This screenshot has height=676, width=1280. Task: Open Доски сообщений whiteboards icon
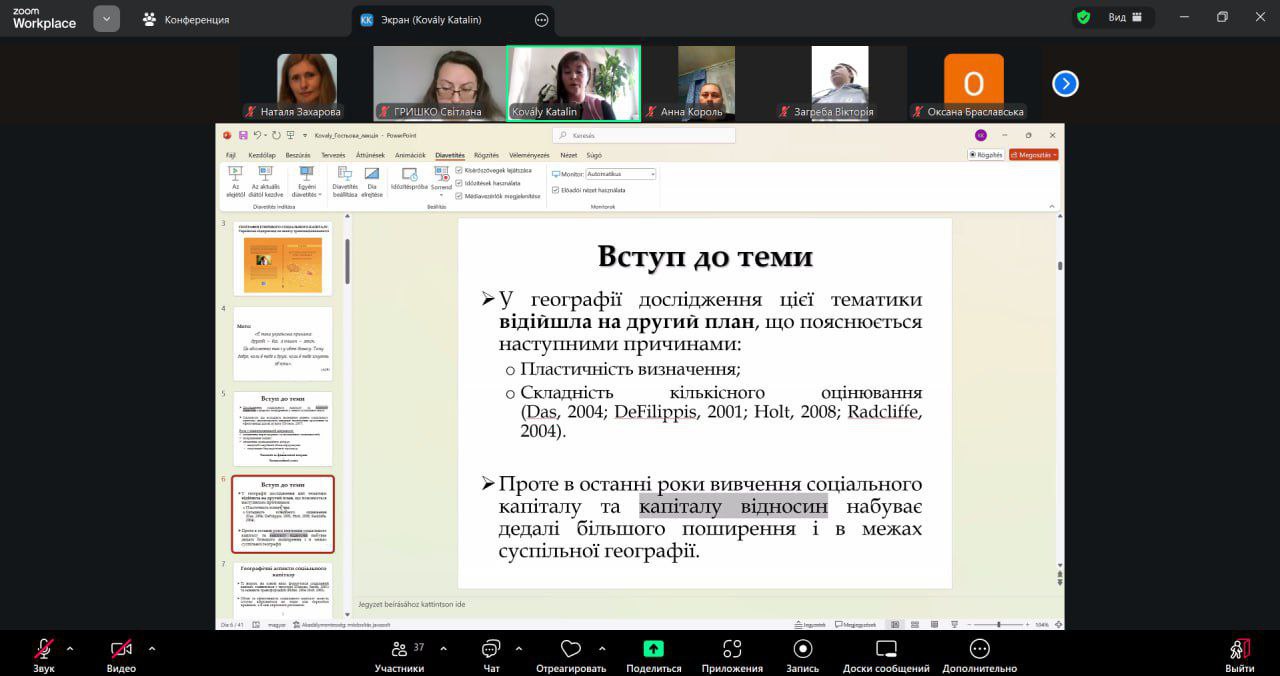coord(886,649)
